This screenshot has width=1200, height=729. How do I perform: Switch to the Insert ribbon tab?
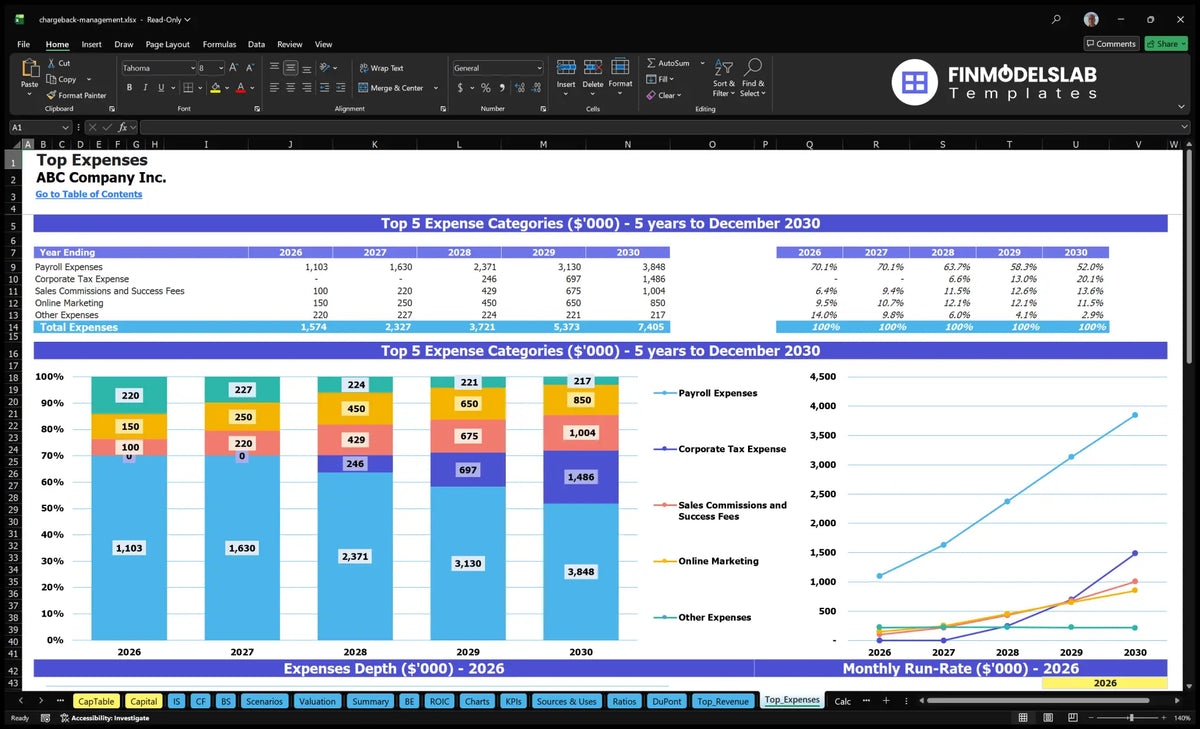(x=91, y=44)
